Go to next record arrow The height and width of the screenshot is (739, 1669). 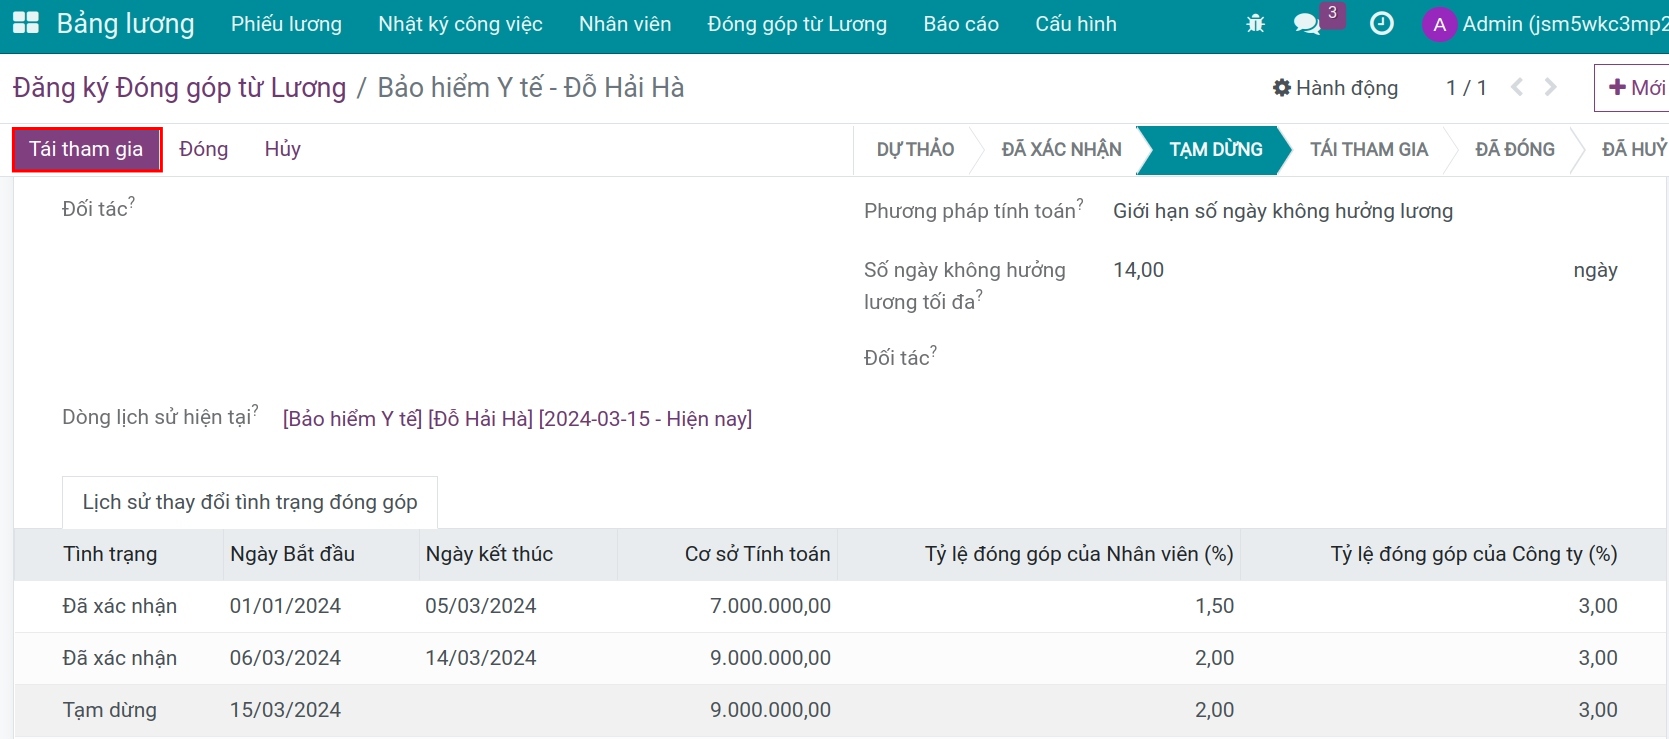coord(1551,88)
